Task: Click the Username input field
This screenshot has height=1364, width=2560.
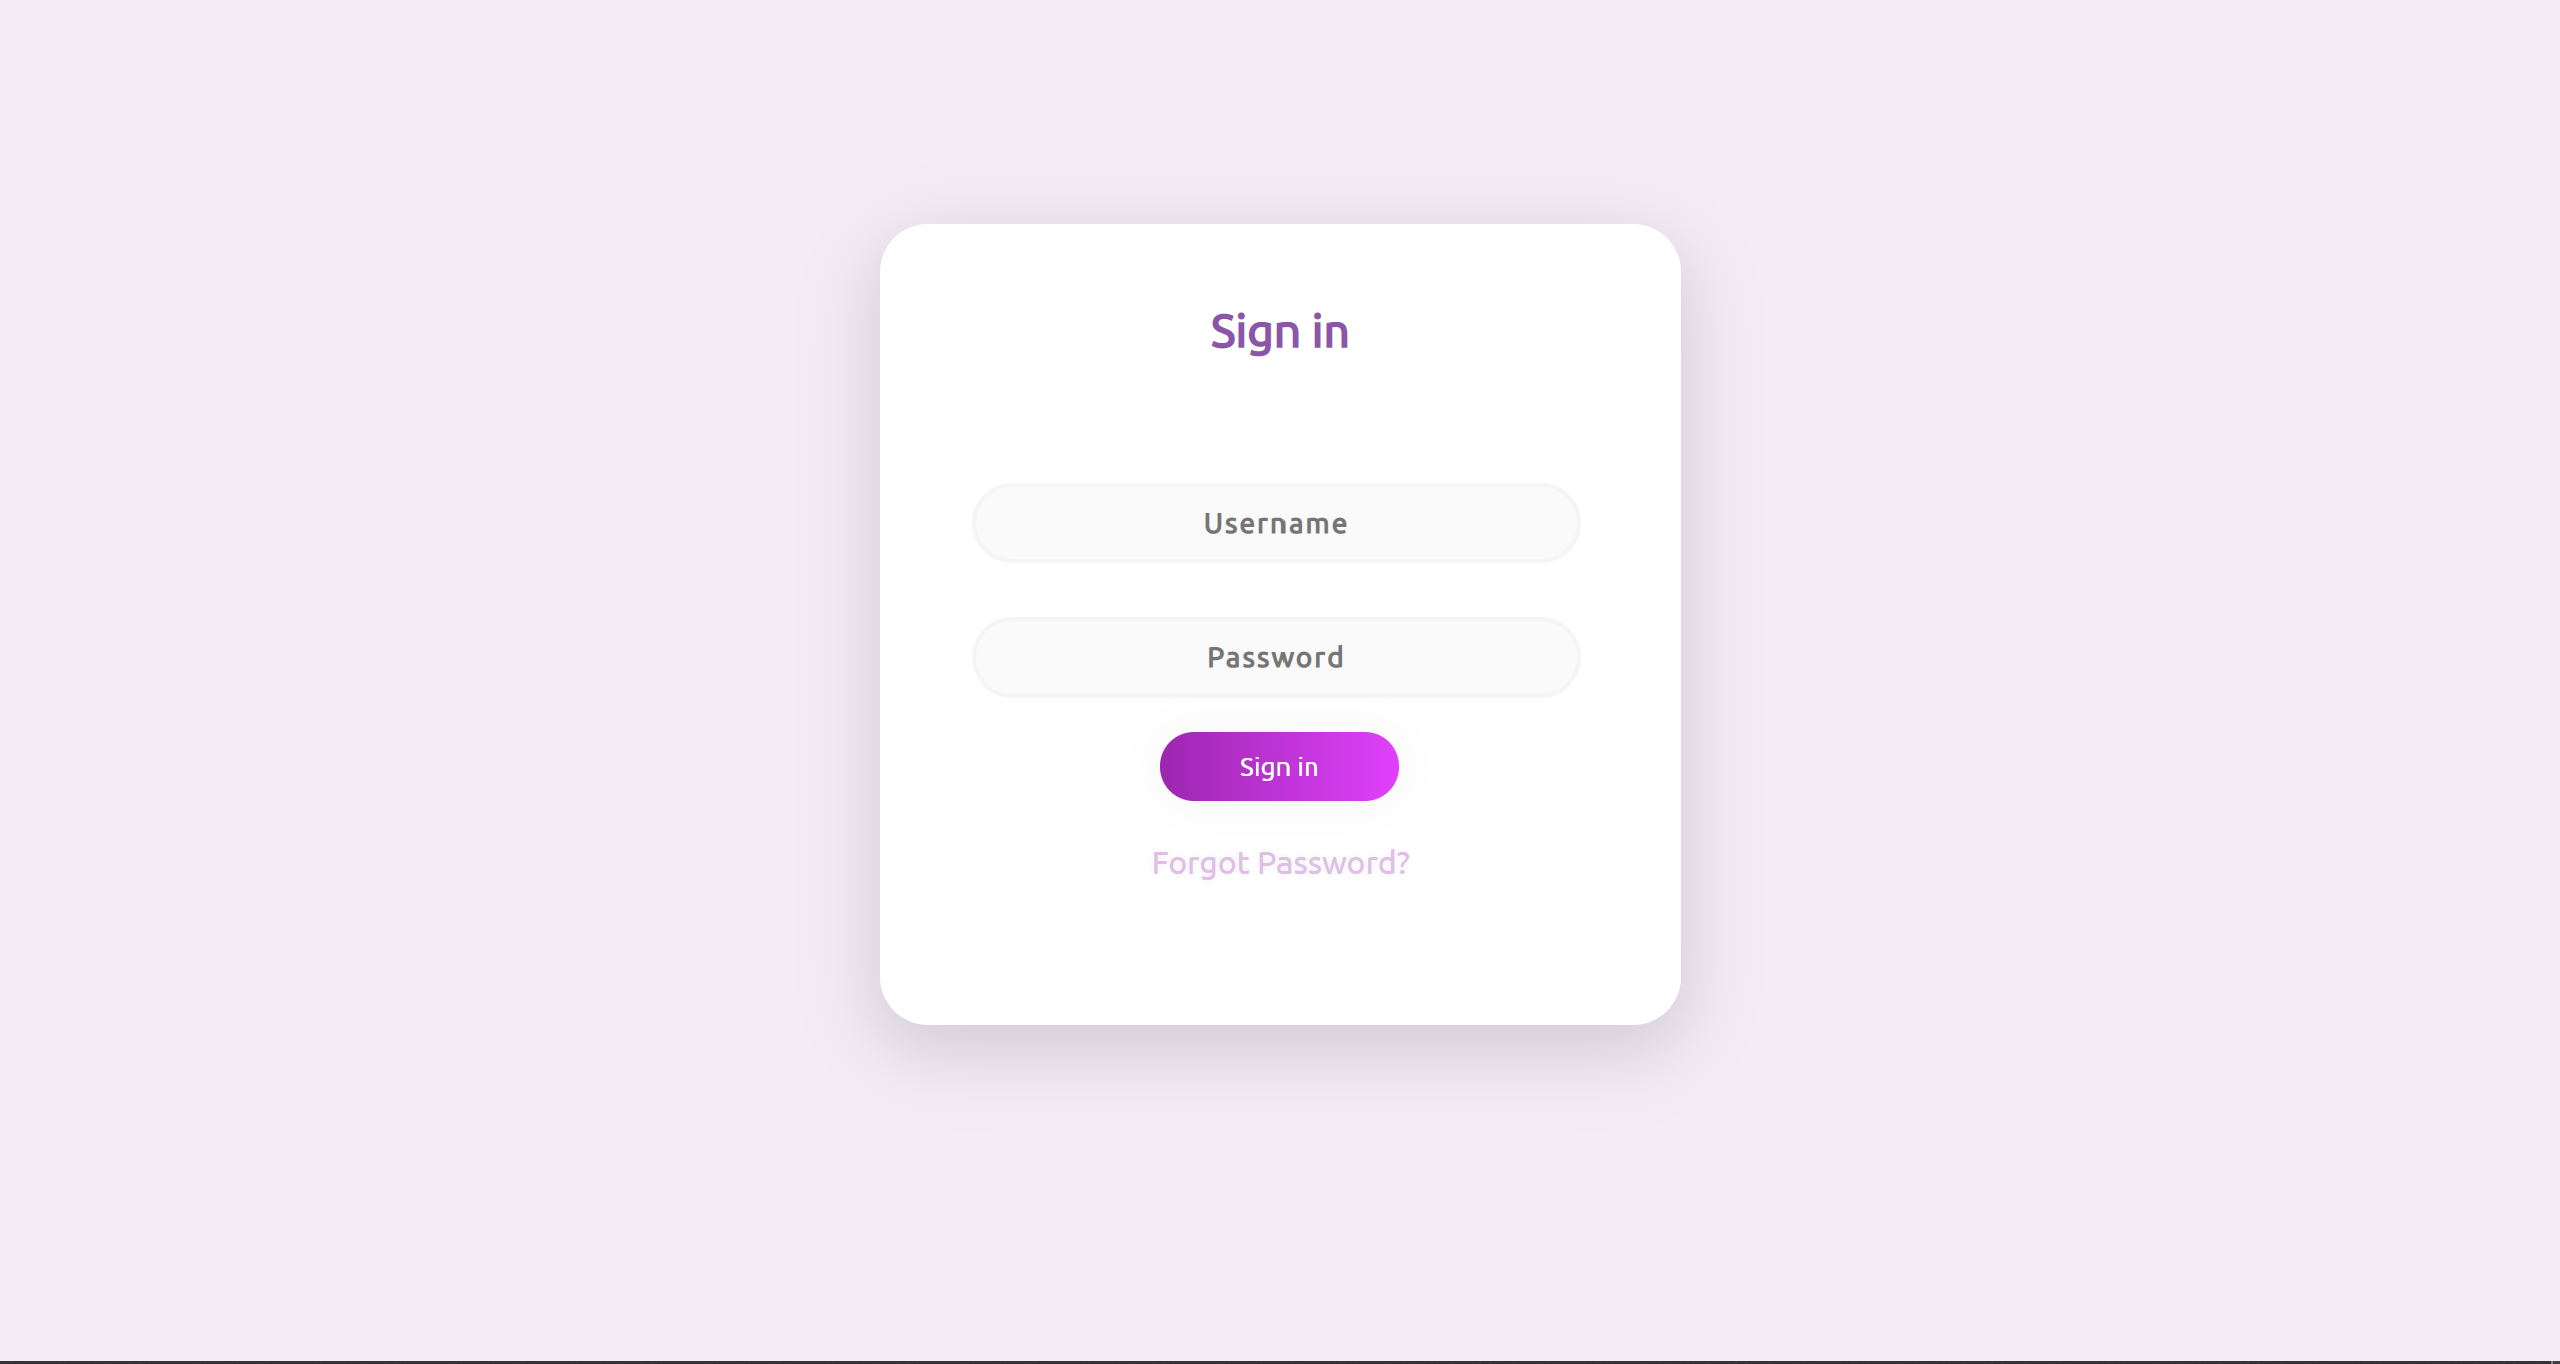Action: pyautogui.click(x=1276, y=523)
